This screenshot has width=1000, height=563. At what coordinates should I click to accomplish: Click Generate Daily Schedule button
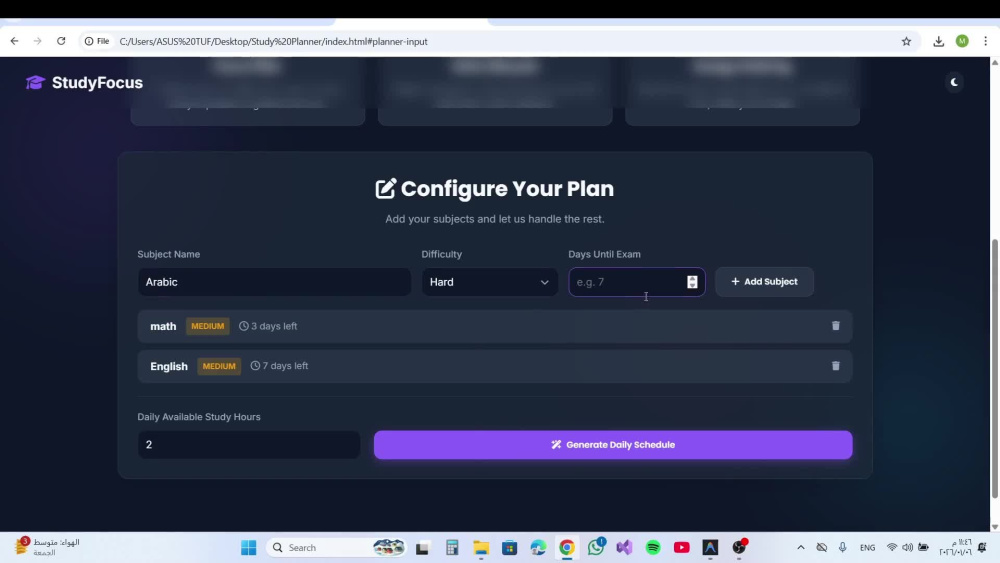point(613,444)
